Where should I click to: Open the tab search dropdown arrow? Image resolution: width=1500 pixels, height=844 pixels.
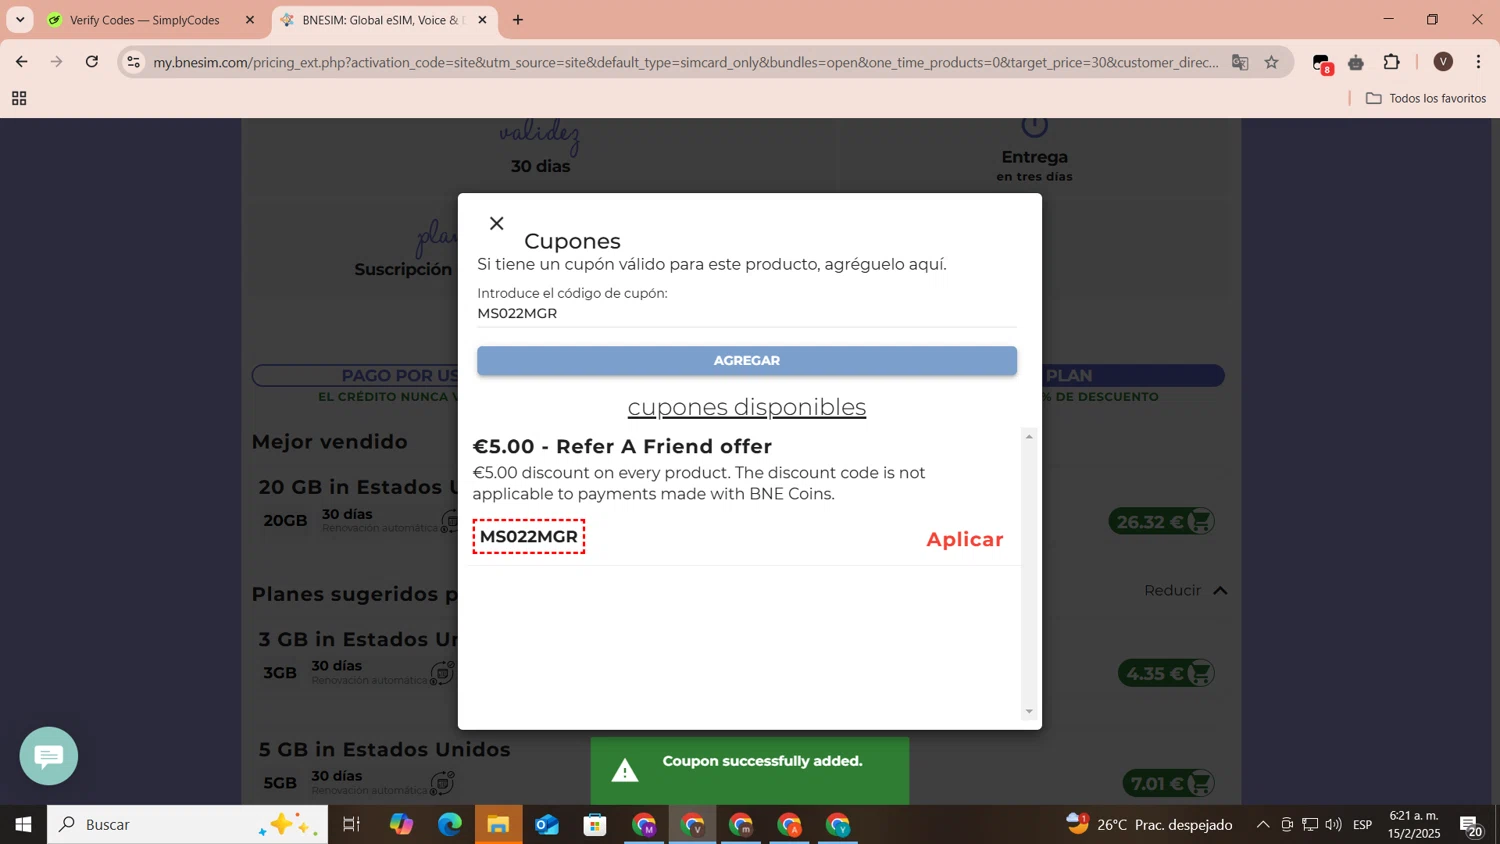click(x=20, y=20)
